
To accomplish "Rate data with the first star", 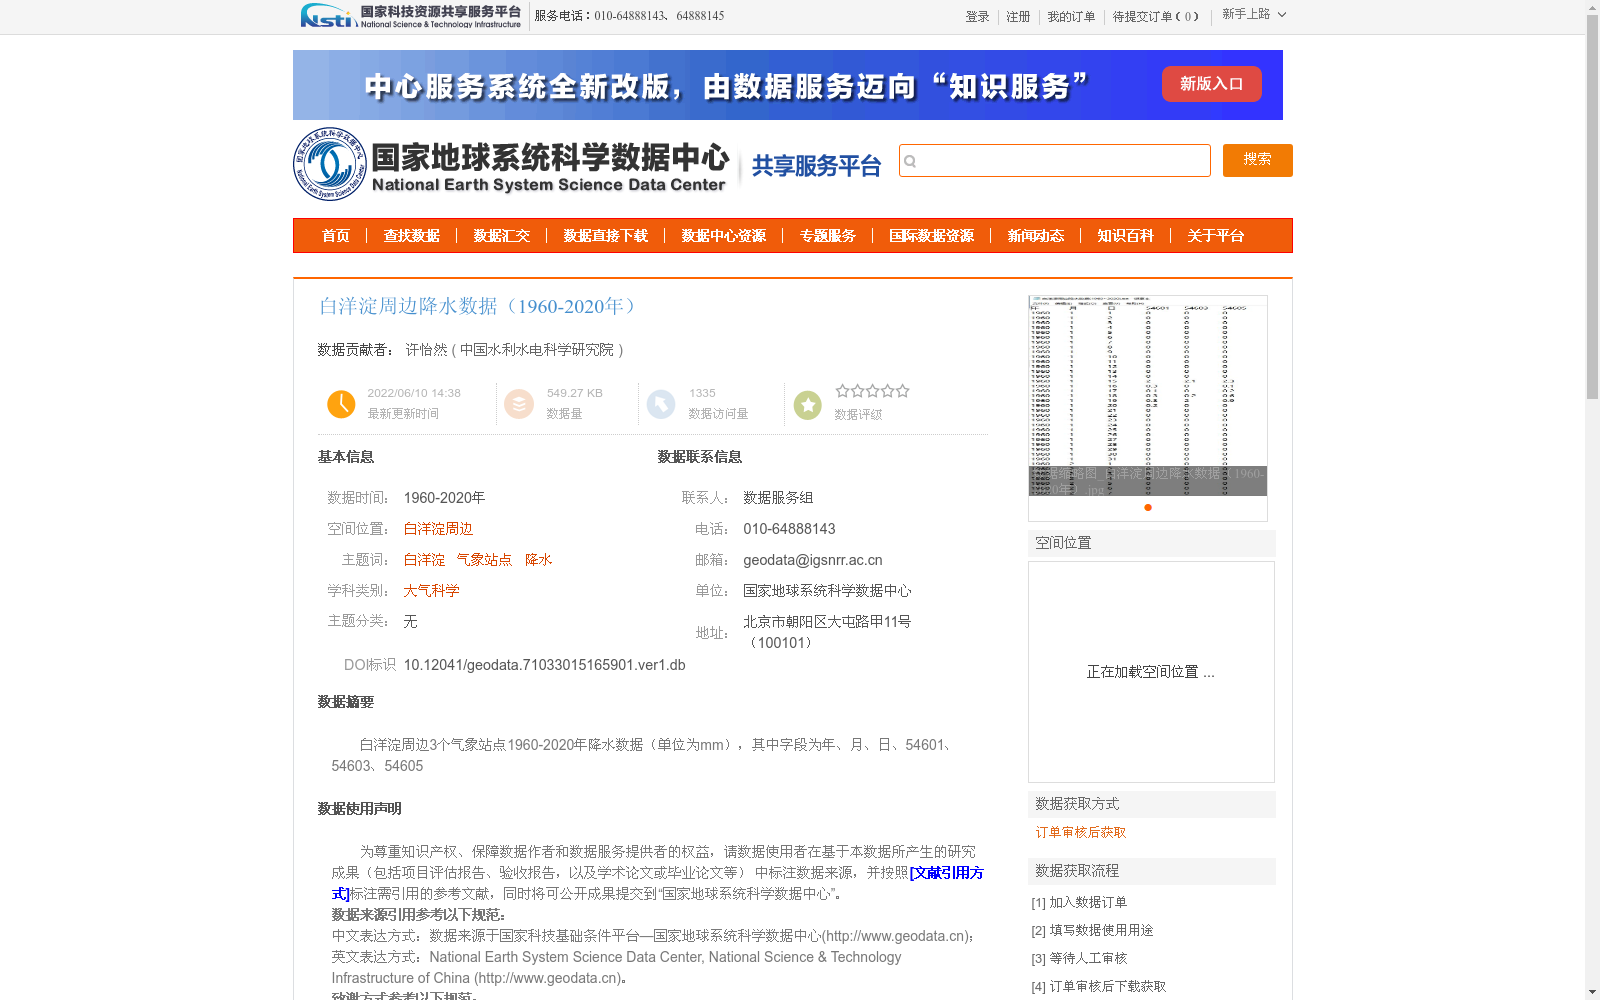I will coord(843,391).
